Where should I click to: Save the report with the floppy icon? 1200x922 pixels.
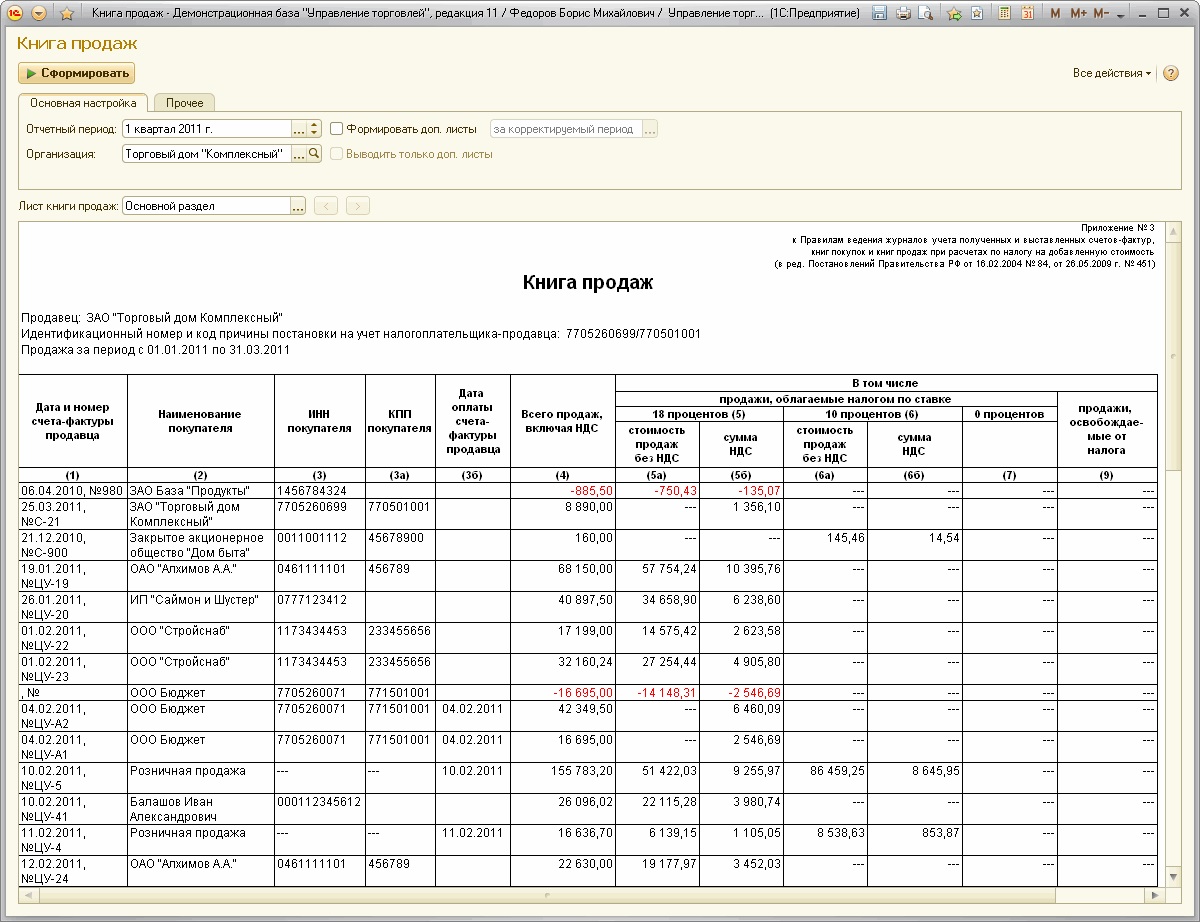(880, 14)
